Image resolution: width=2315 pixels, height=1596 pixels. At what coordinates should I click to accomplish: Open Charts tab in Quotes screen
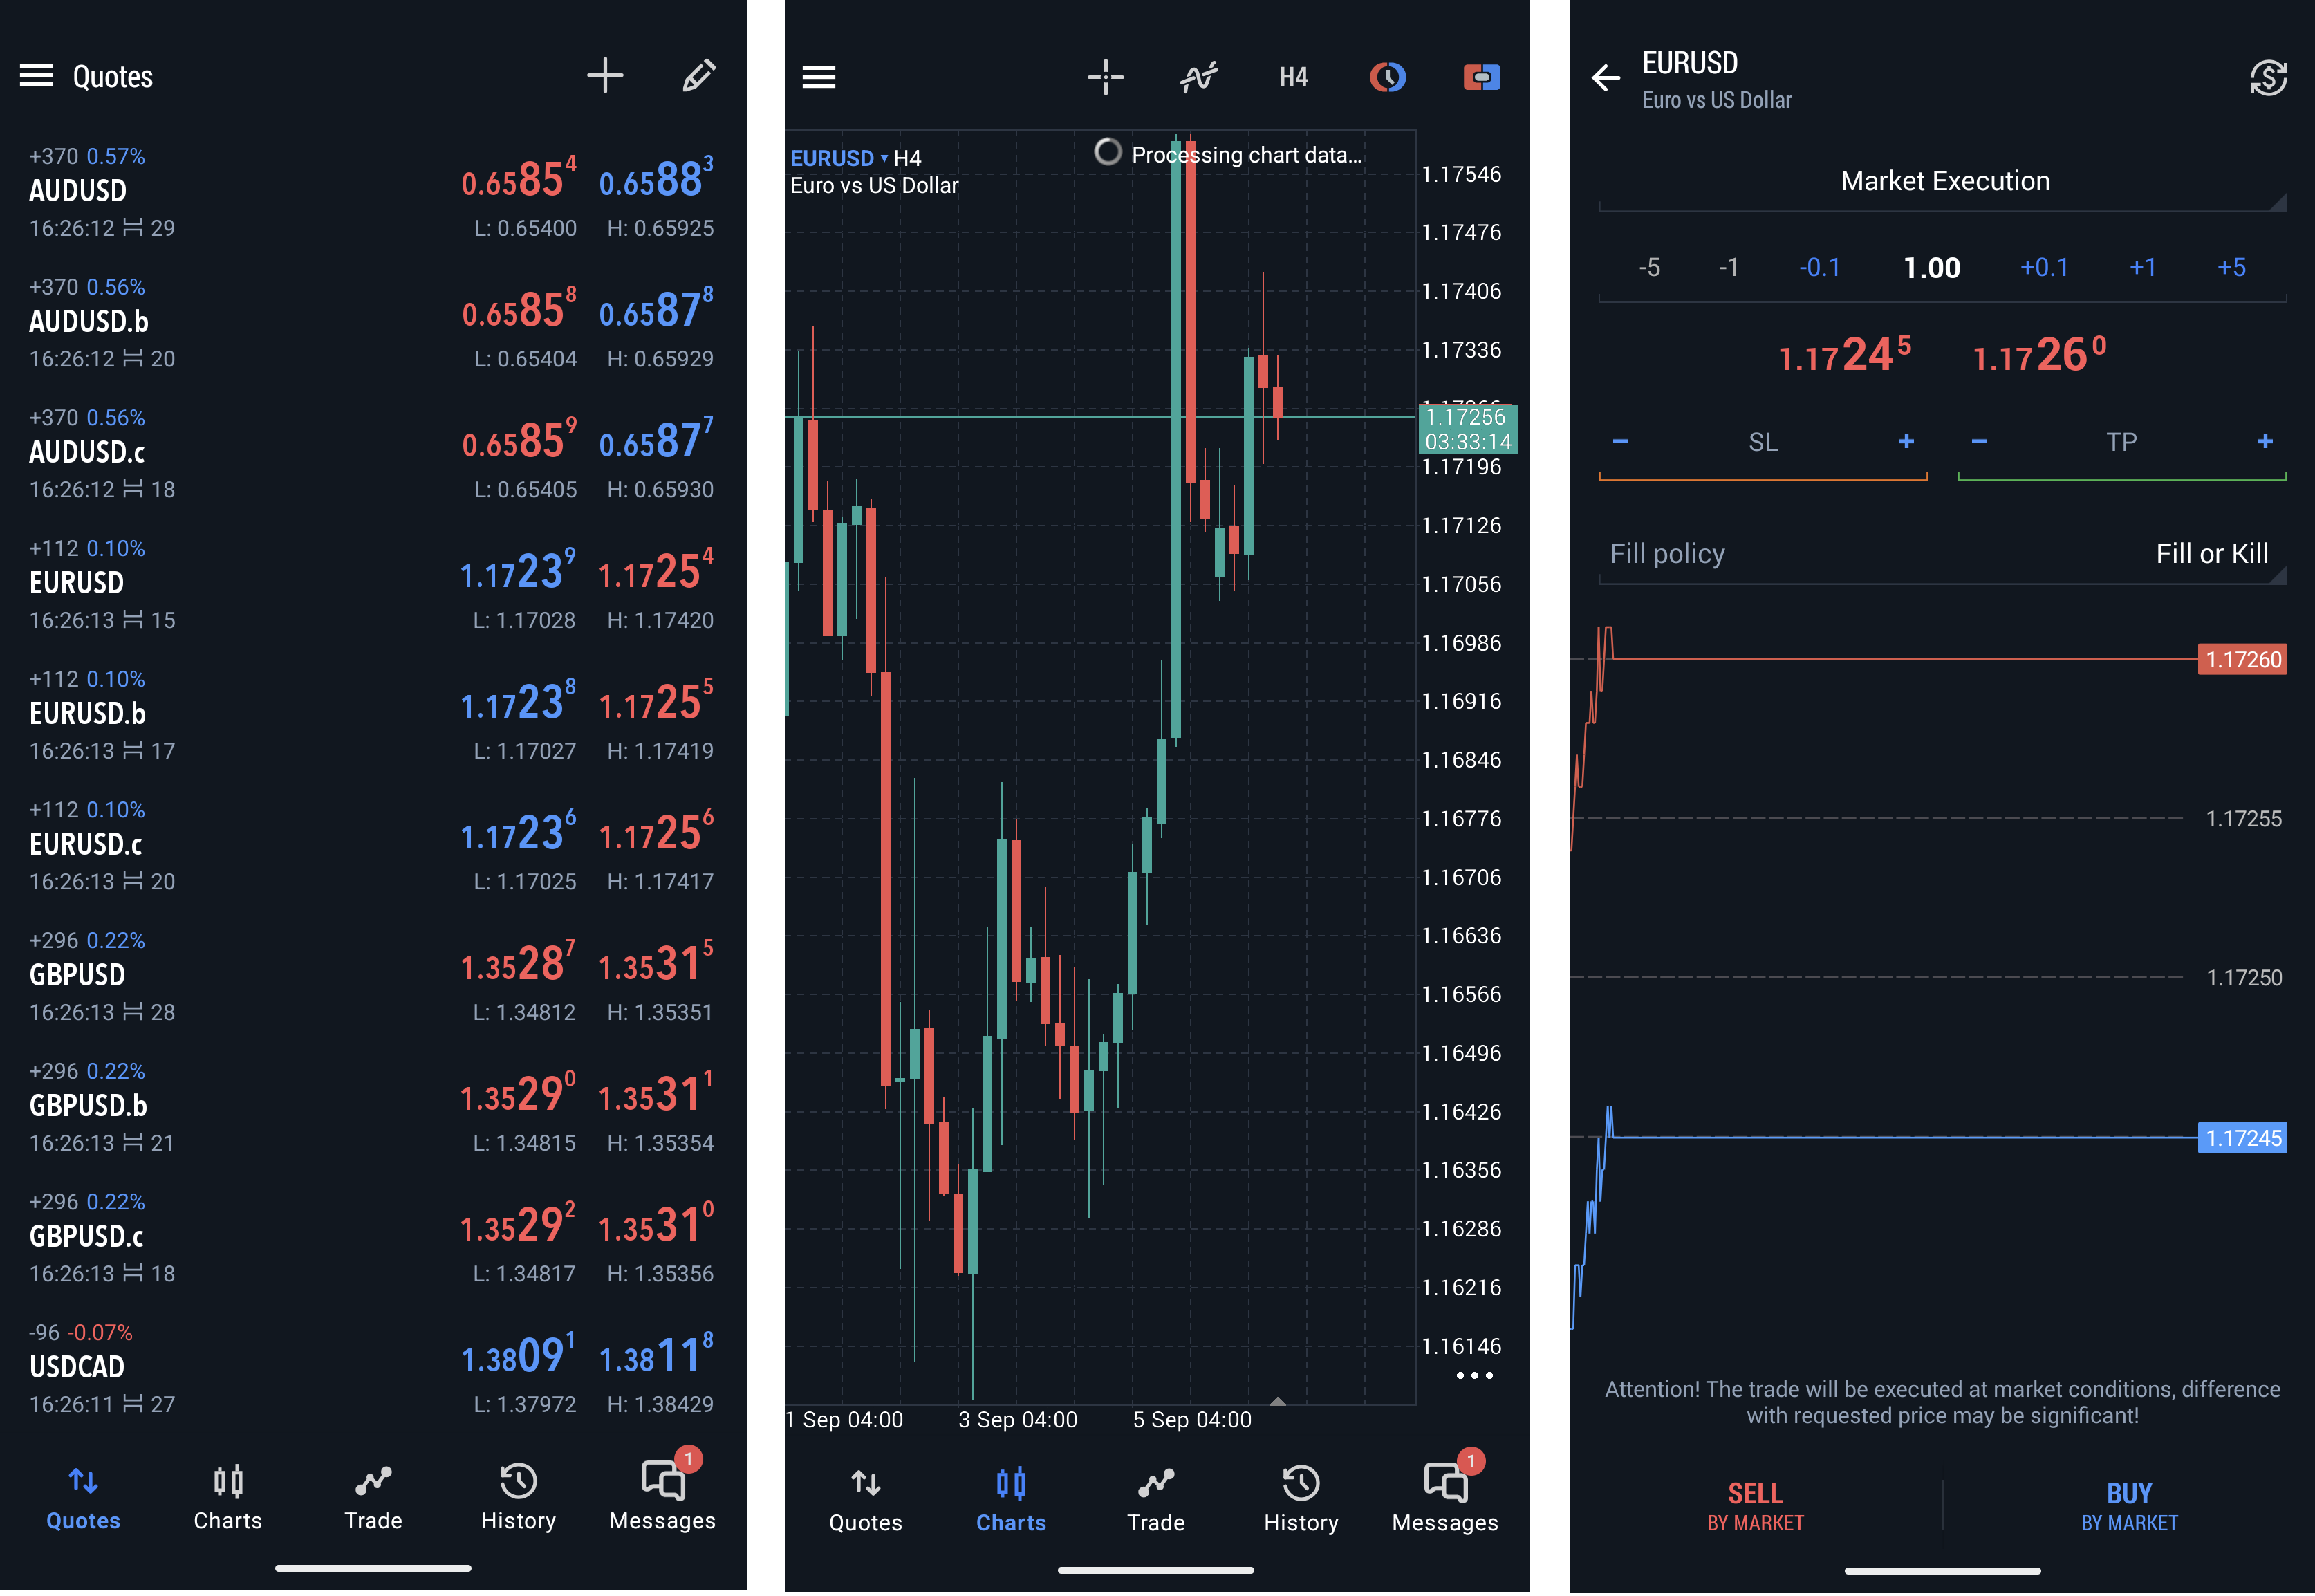[x=227, y=1497]
